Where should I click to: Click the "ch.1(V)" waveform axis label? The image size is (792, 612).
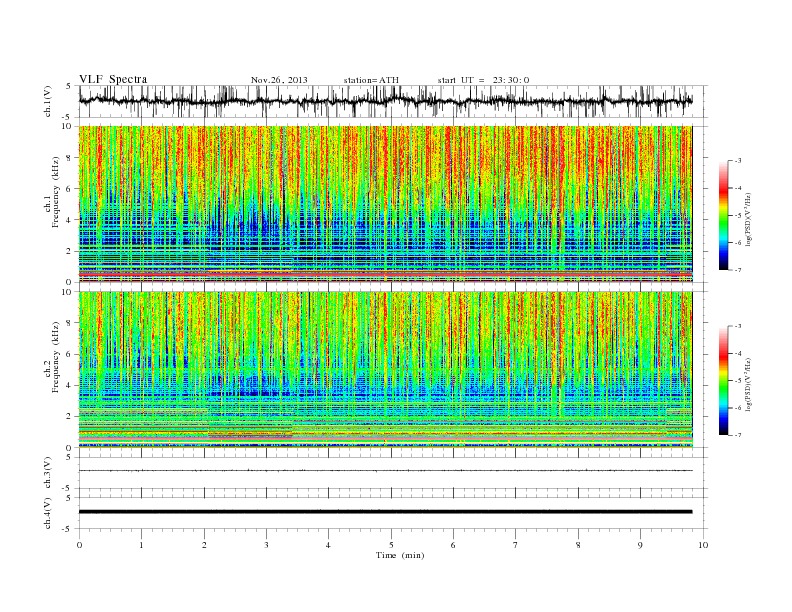tap(48, 101)
